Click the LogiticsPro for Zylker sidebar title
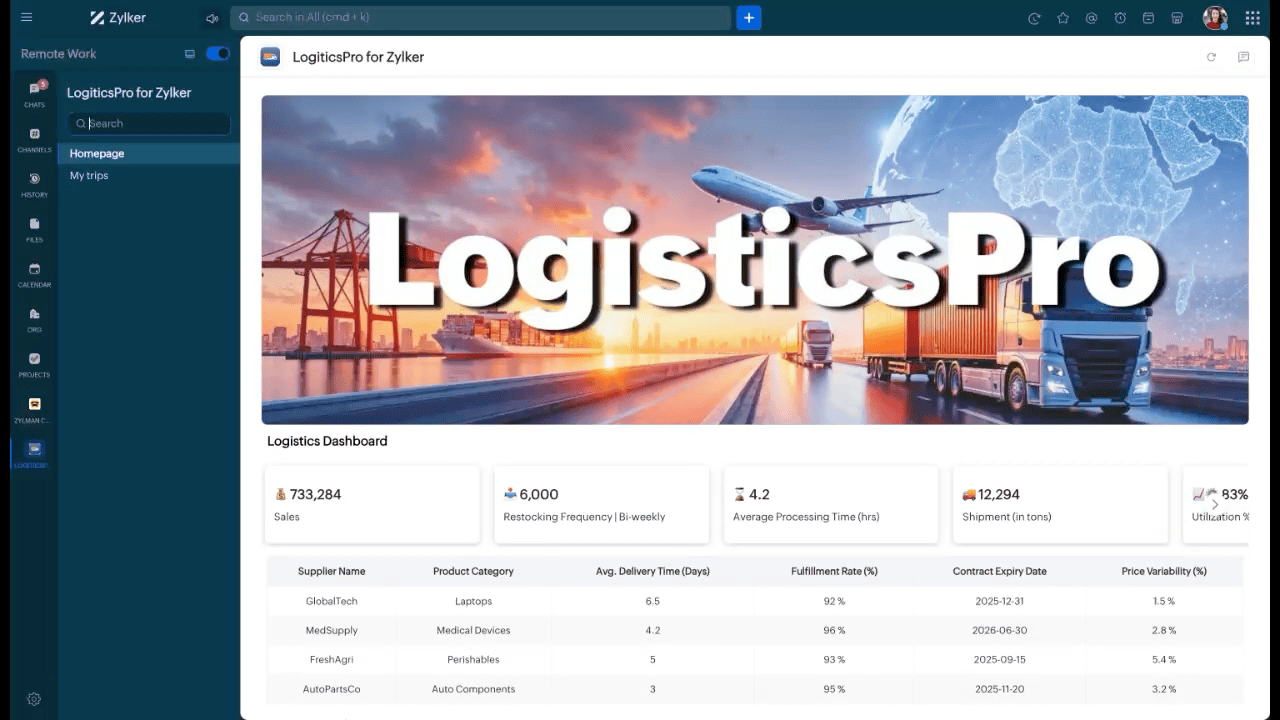The width and height of the screenshot is (1280, 720). (x=129, y=92)
